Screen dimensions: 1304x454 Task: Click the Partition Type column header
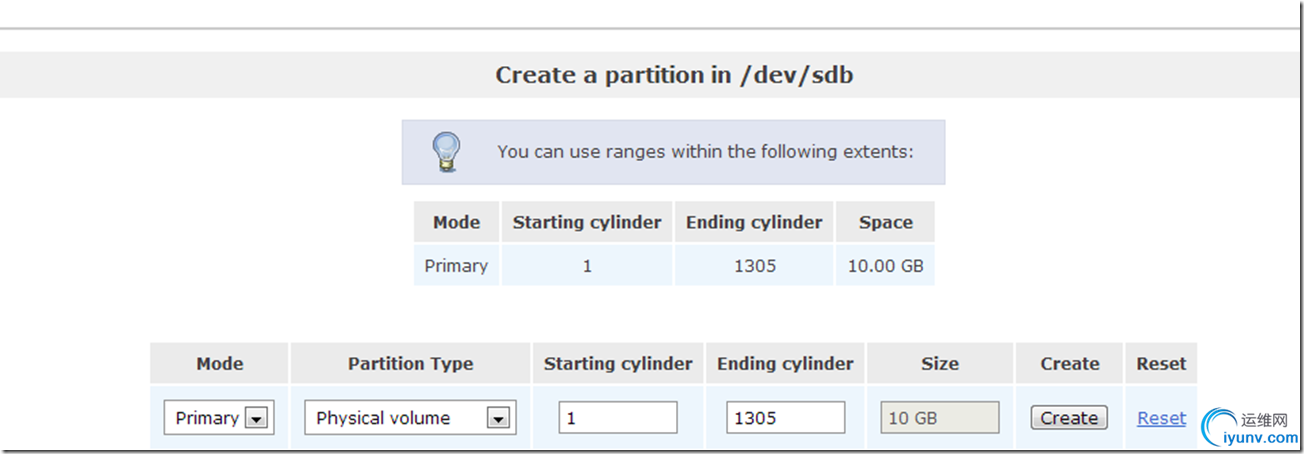click(410, 364)
